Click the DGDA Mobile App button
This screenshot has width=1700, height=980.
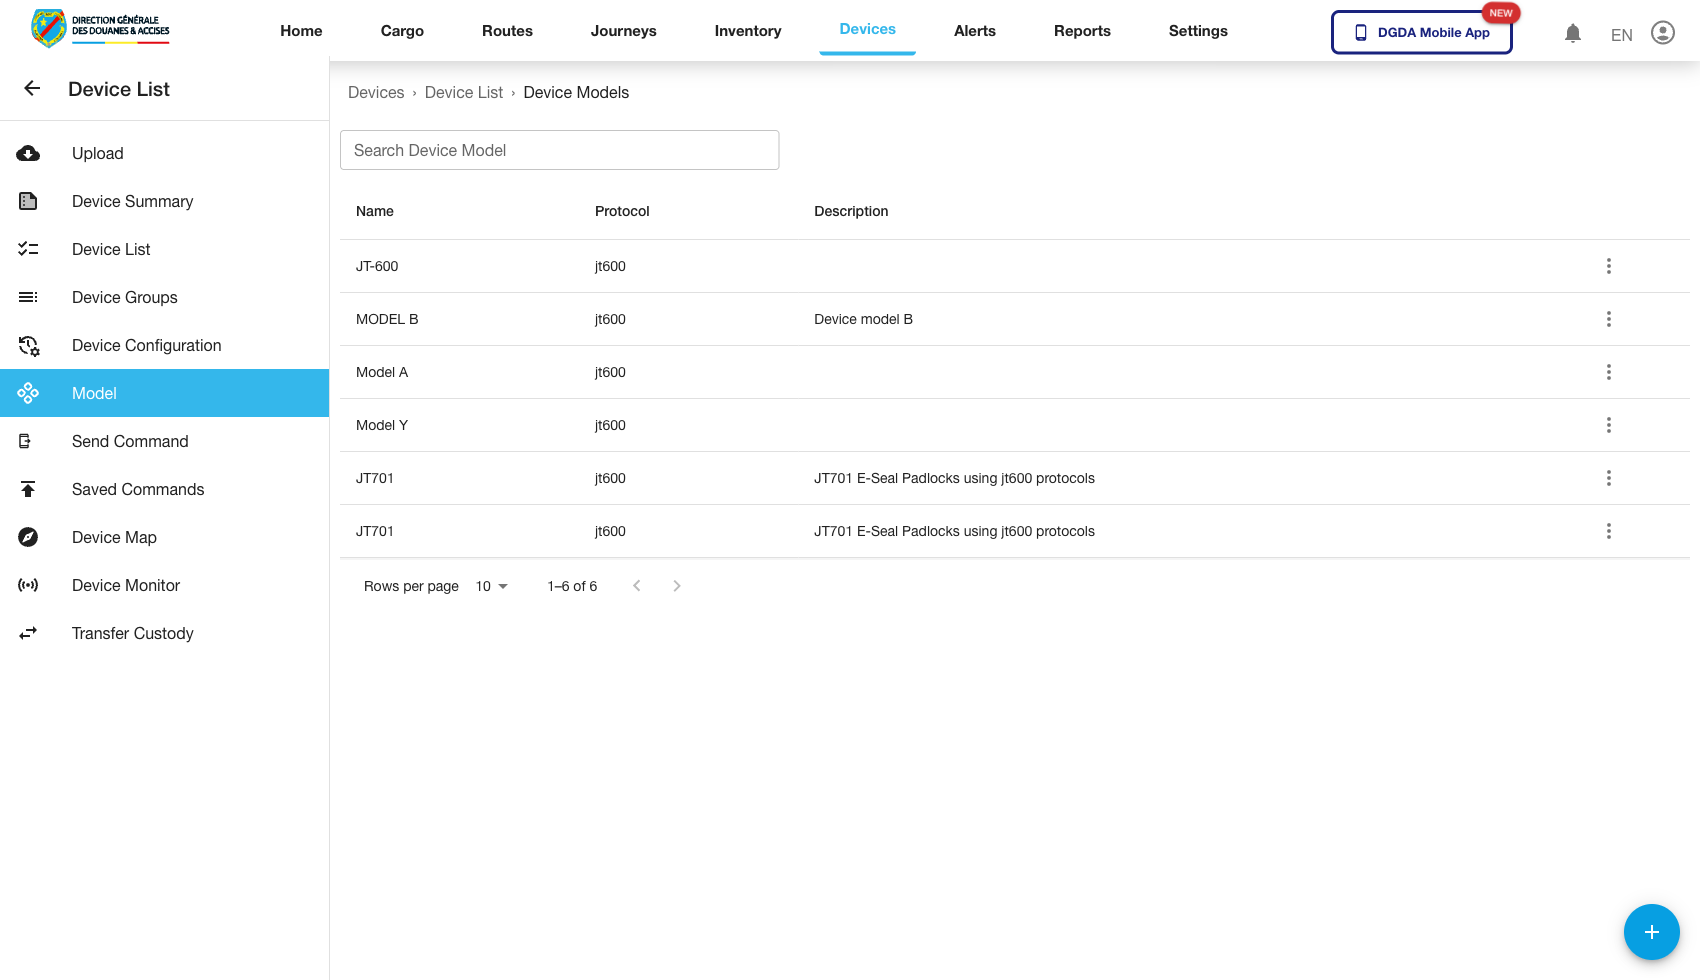click(1421, 32)
